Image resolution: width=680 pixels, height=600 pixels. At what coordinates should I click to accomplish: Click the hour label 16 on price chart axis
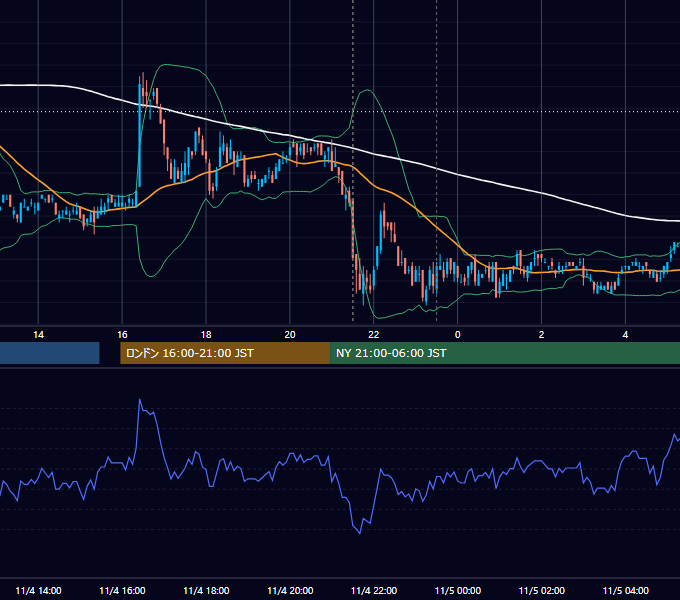tap(122, 335)
